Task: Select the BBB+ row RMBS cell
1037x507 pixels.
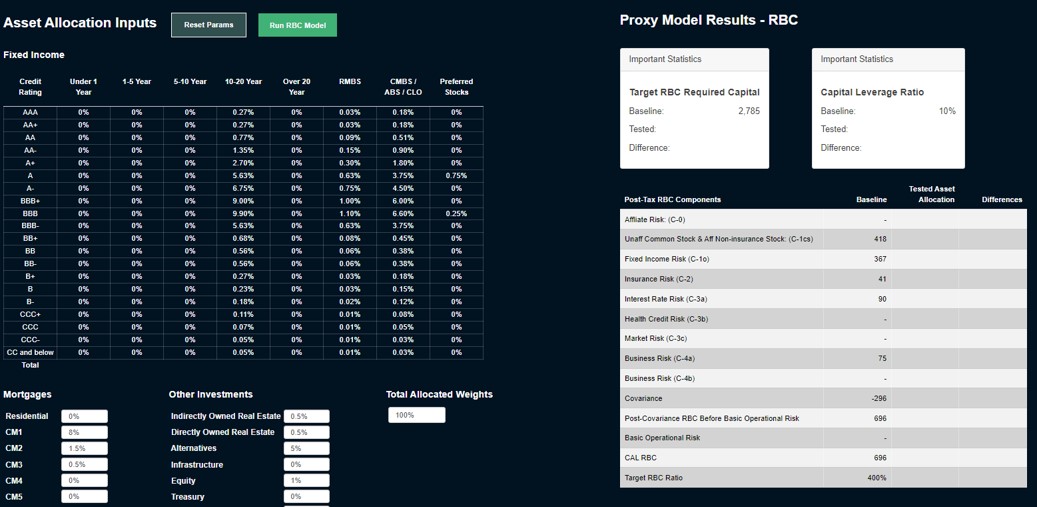Action: pos(349,200)
